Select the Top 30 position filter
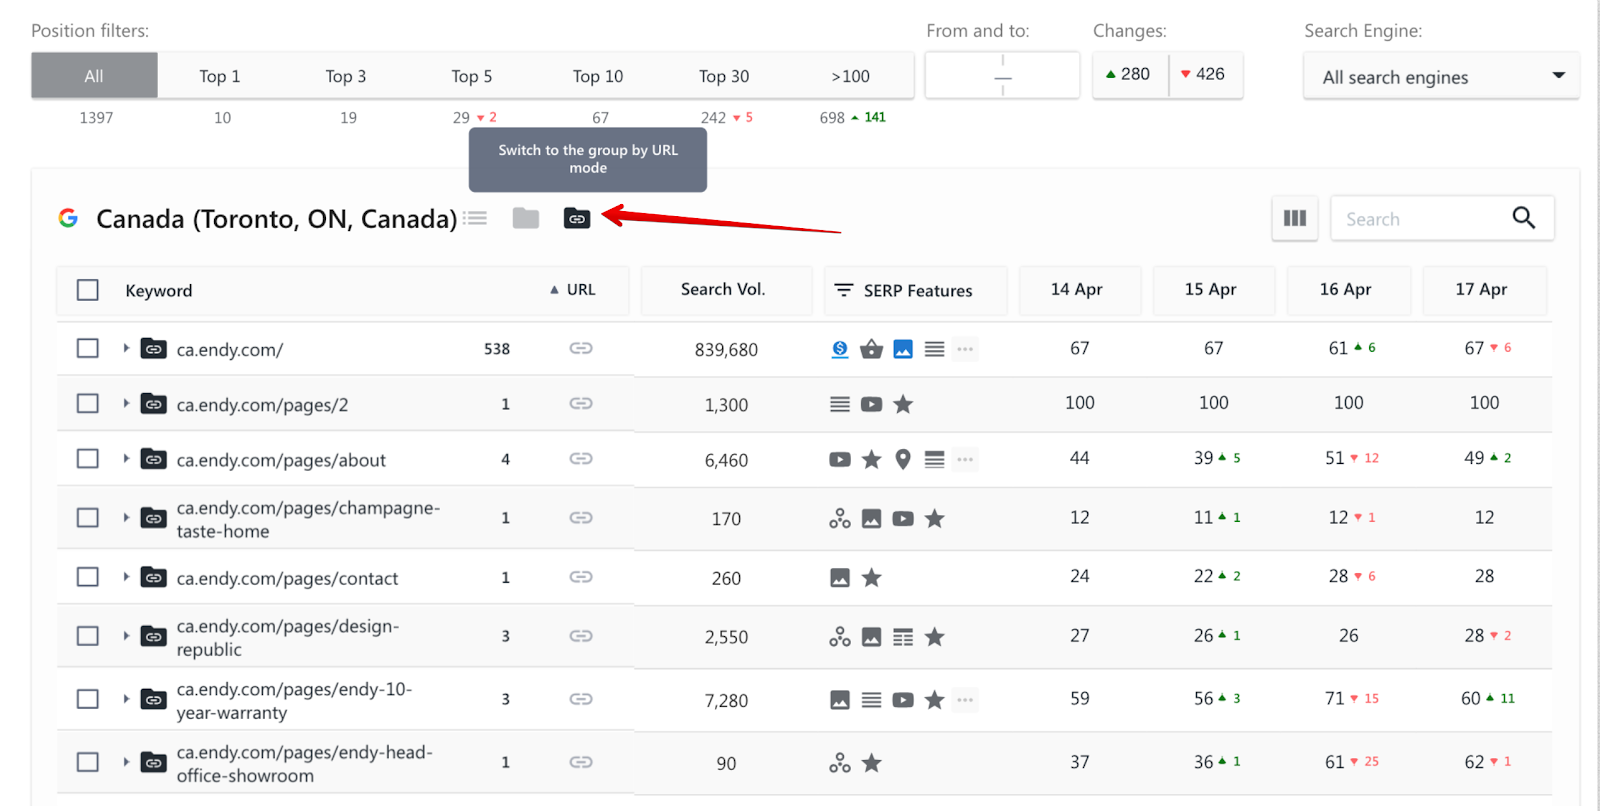1600x811 pixels. (x=724, y=76)
